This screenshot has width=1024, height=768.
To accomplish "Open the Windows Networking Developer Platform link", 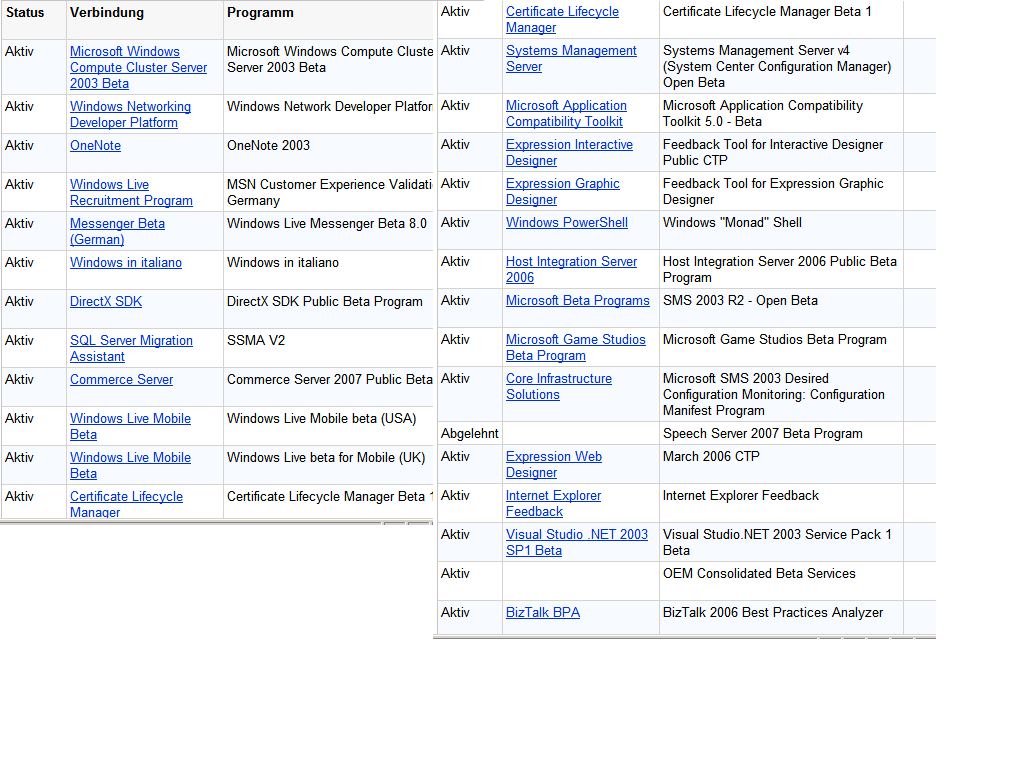I will coord(131,114).
